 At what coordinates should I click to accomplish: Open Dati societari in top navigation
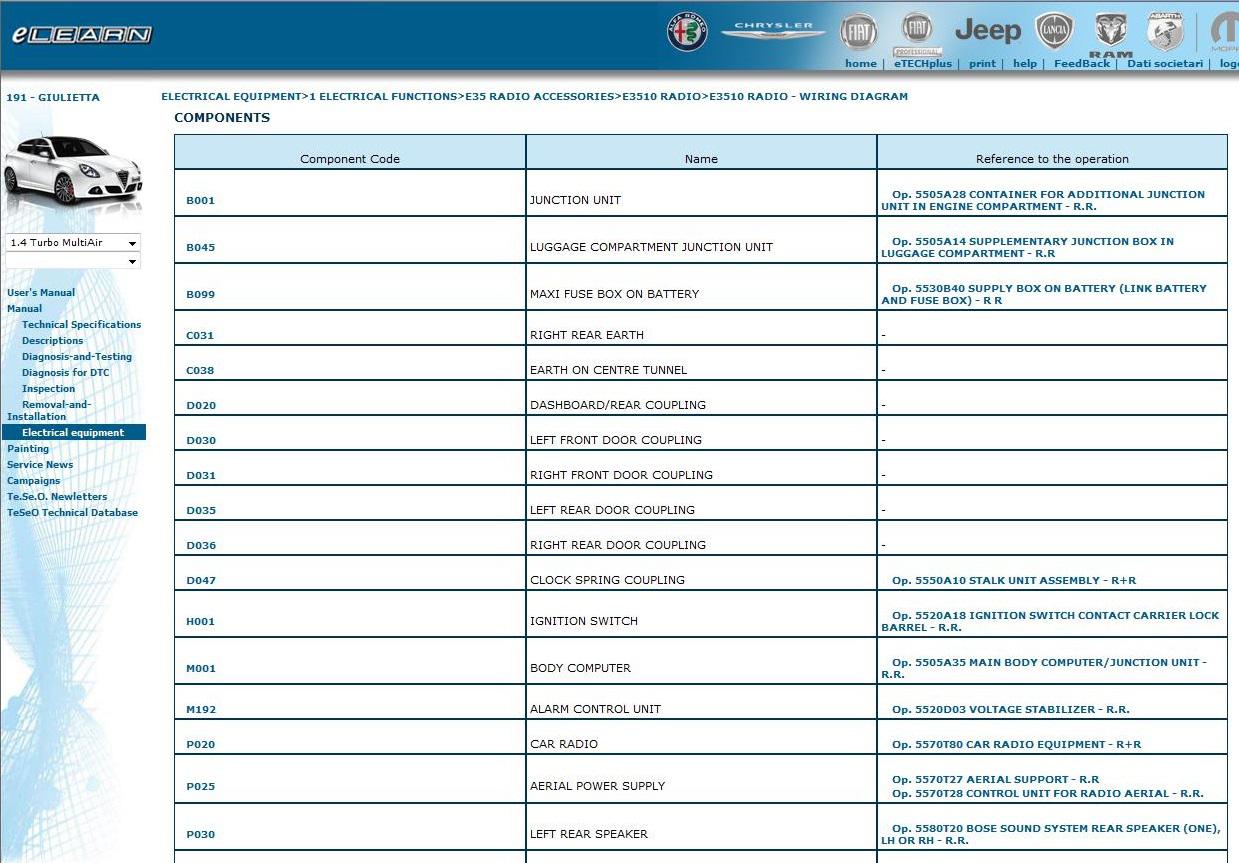(1165, 63)
